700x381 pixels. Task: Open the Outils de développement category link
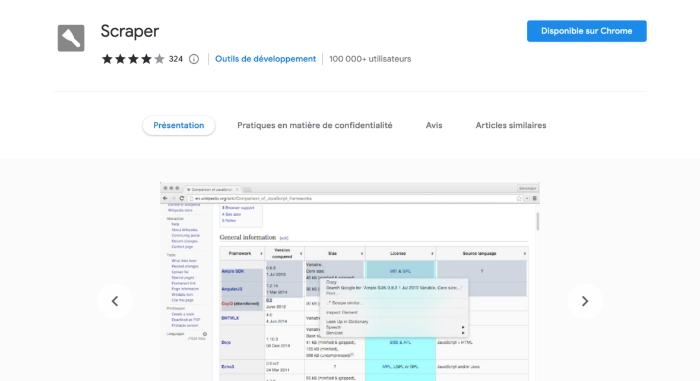pyautogui.click(x=265, y=59)
